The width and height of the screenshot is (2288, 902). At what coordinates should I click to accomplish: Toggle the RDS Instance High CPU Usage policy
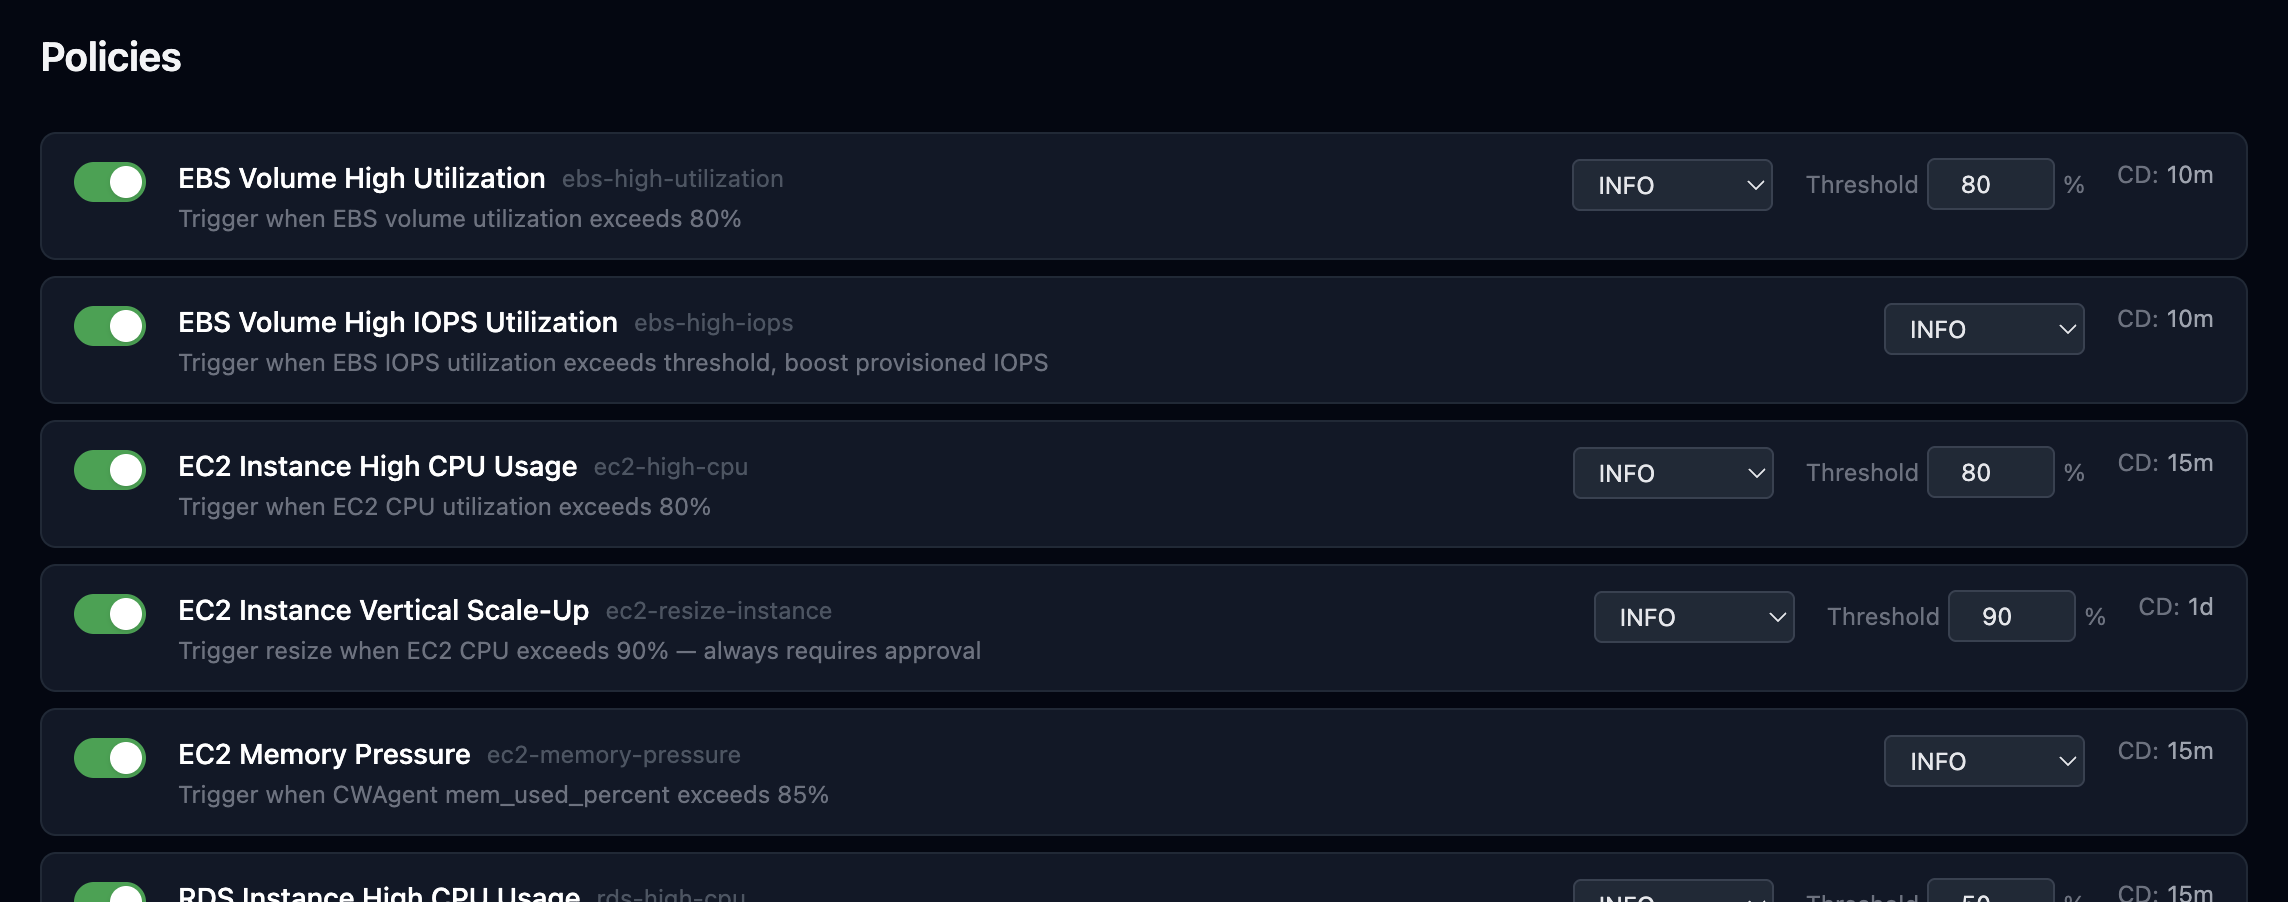coord(110,893)
